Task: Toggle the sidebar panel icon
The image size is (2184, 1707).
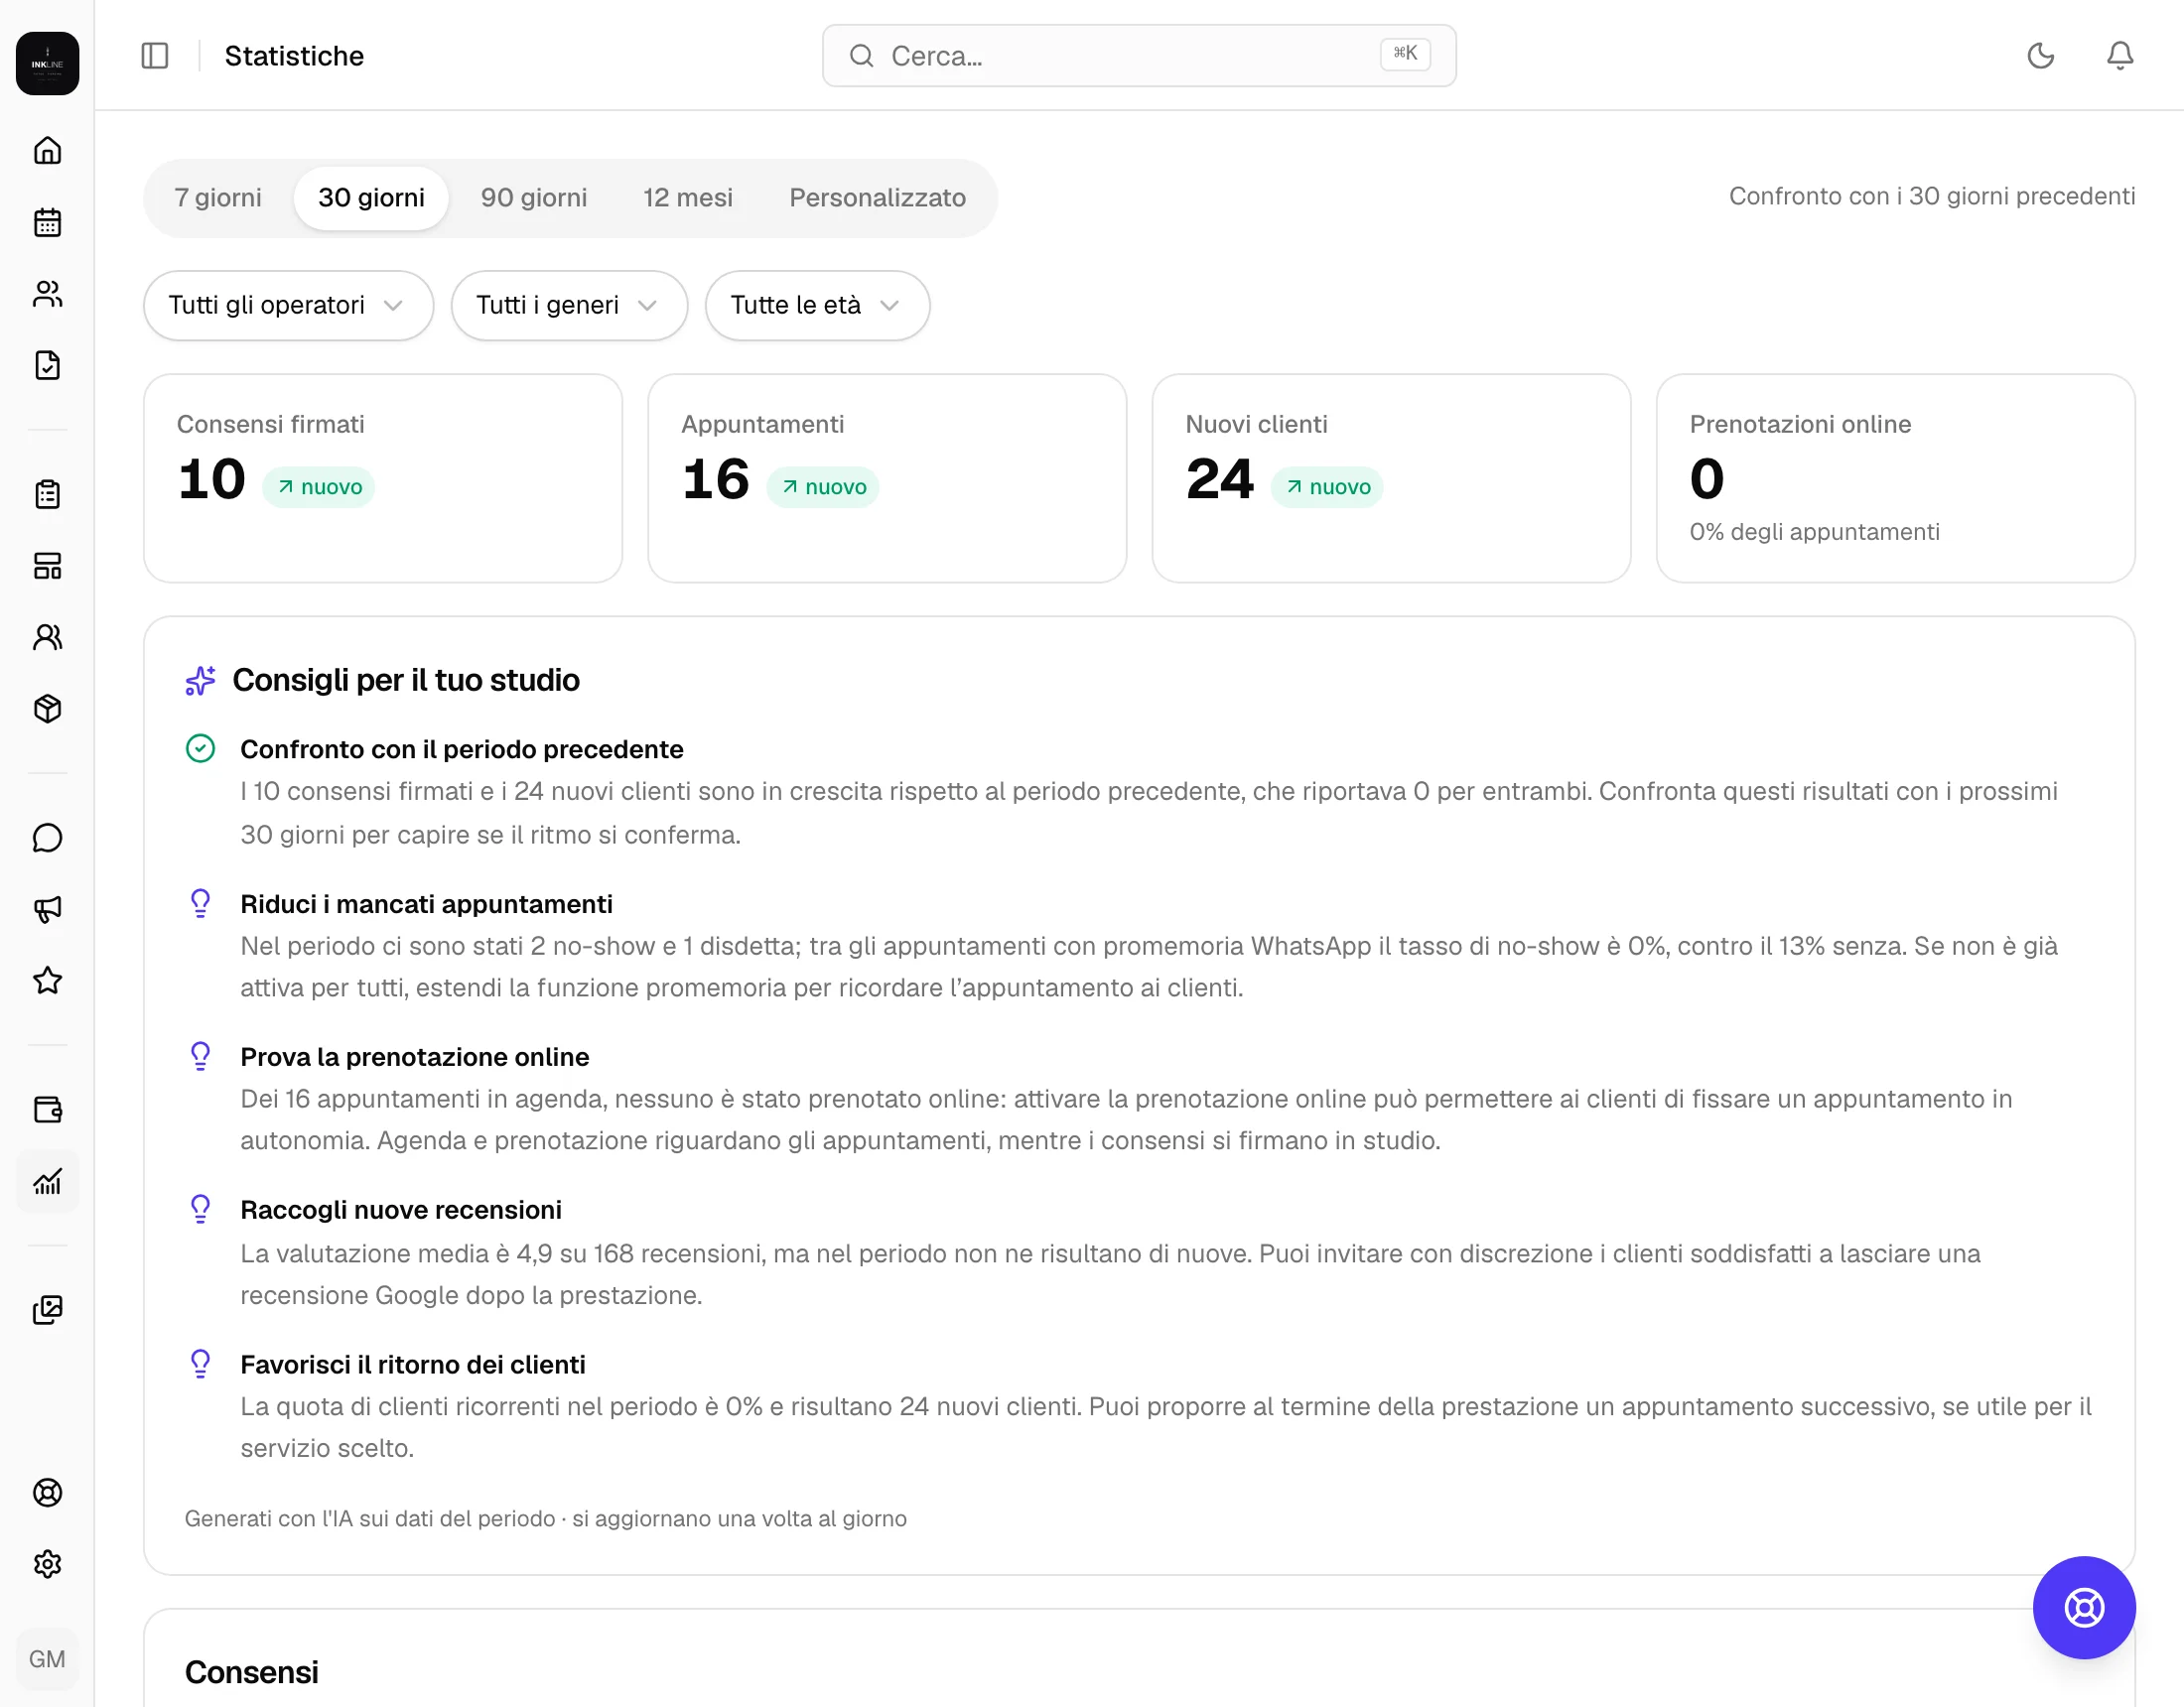Action: 155,55
